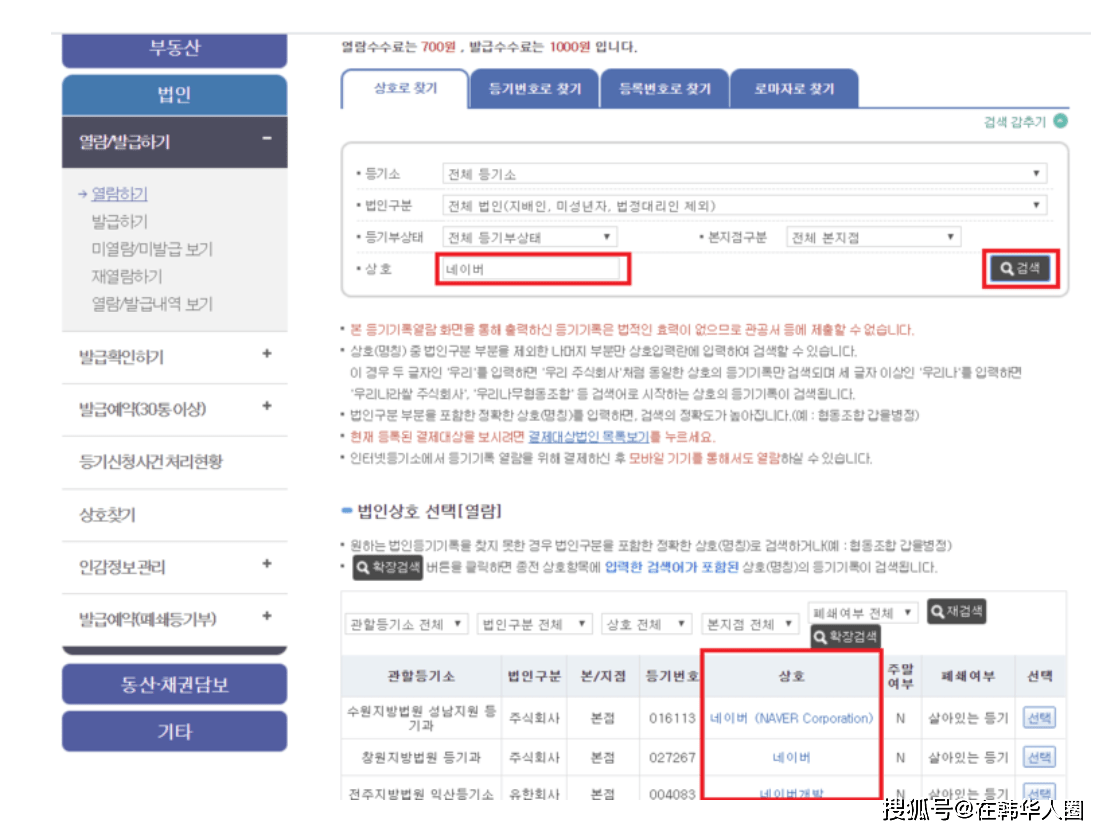Open the 결제대상법인 목록보기 link
The image size is (1109, 834).
click(x=588, y=436)
